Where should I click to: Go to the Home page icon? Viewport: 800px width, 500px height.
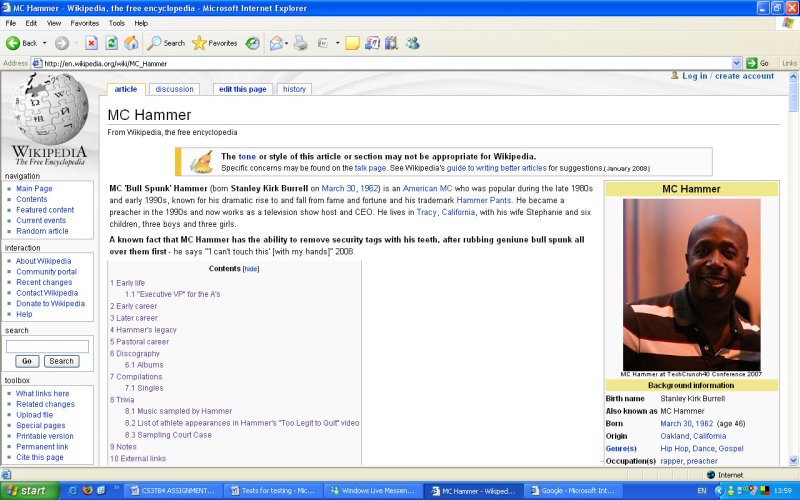[x=131, y=43]
